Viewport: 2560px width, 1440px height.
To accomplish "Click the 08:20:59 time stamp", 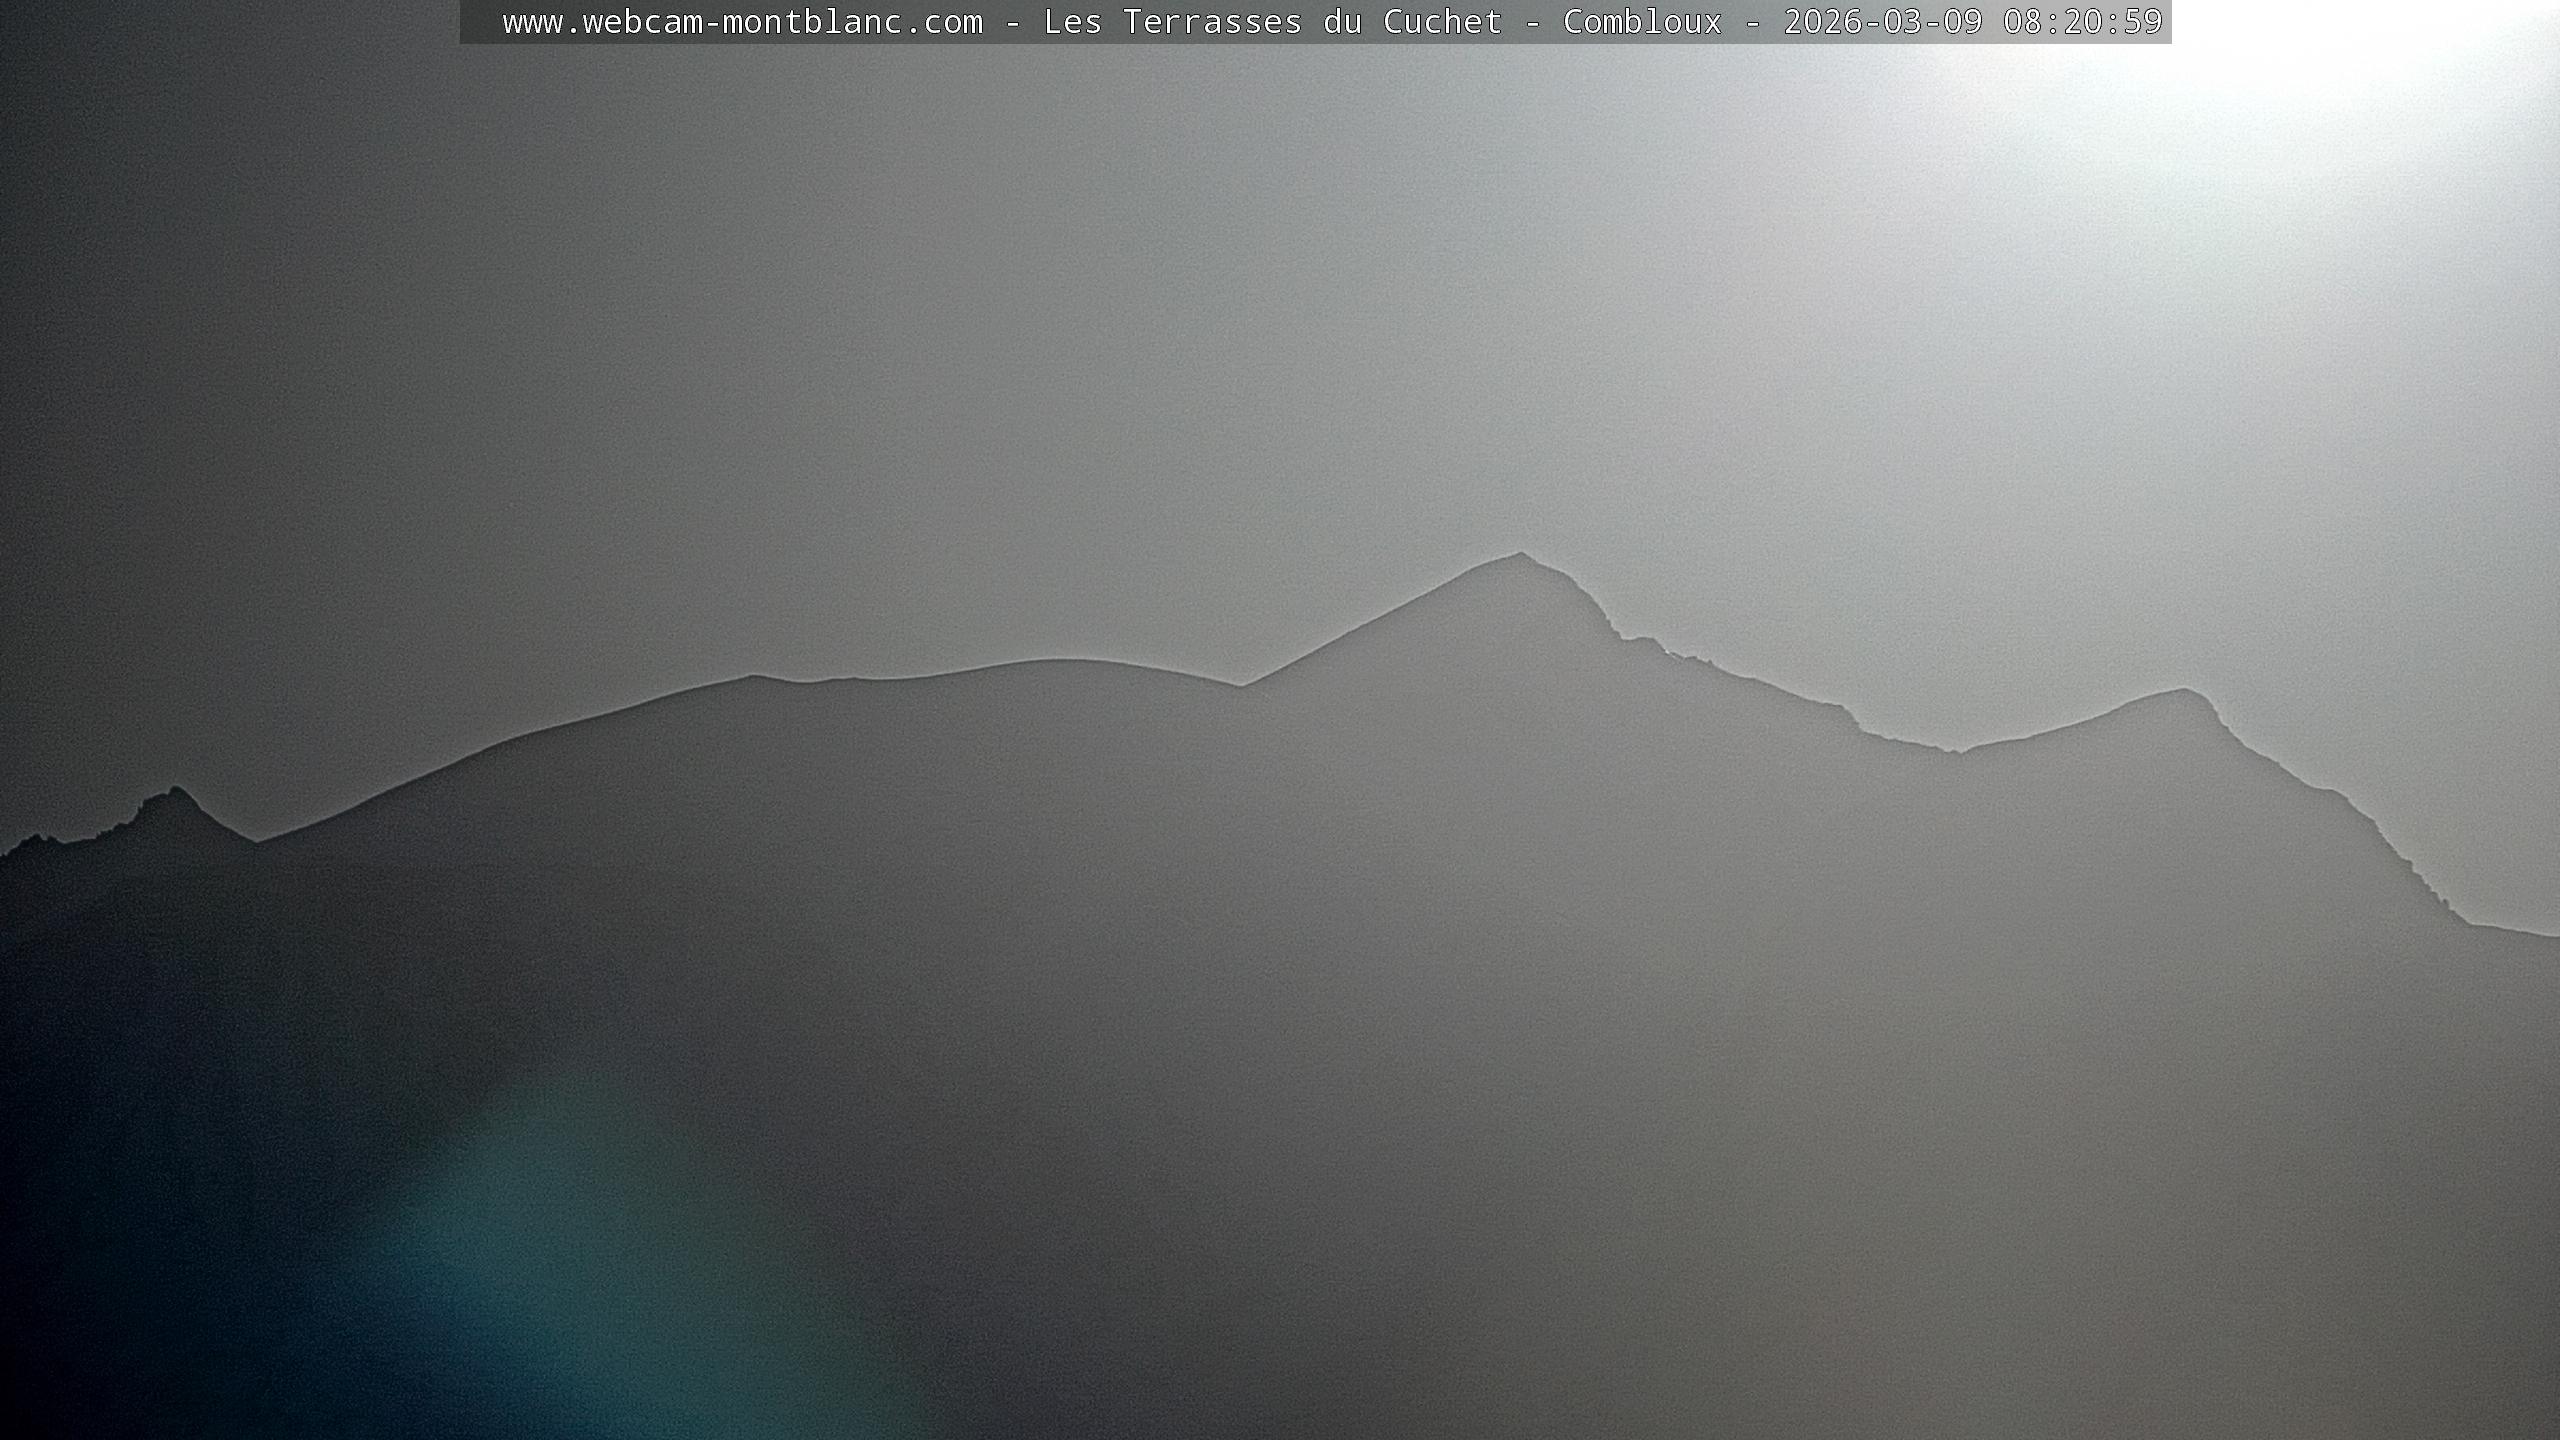I will tap(2082, 22).
